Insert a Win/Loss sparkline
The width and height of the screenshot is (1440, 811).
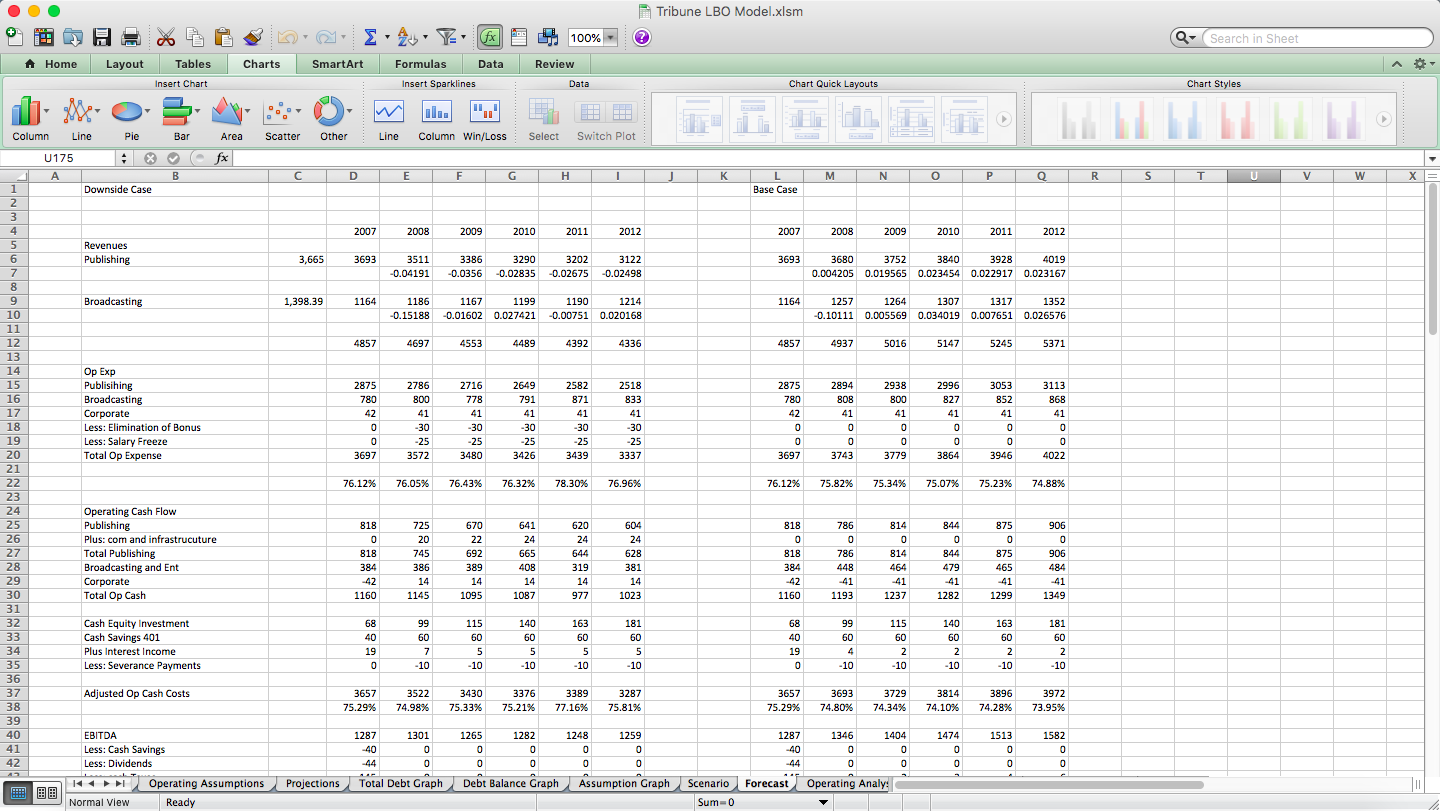[x=485, y=112]
